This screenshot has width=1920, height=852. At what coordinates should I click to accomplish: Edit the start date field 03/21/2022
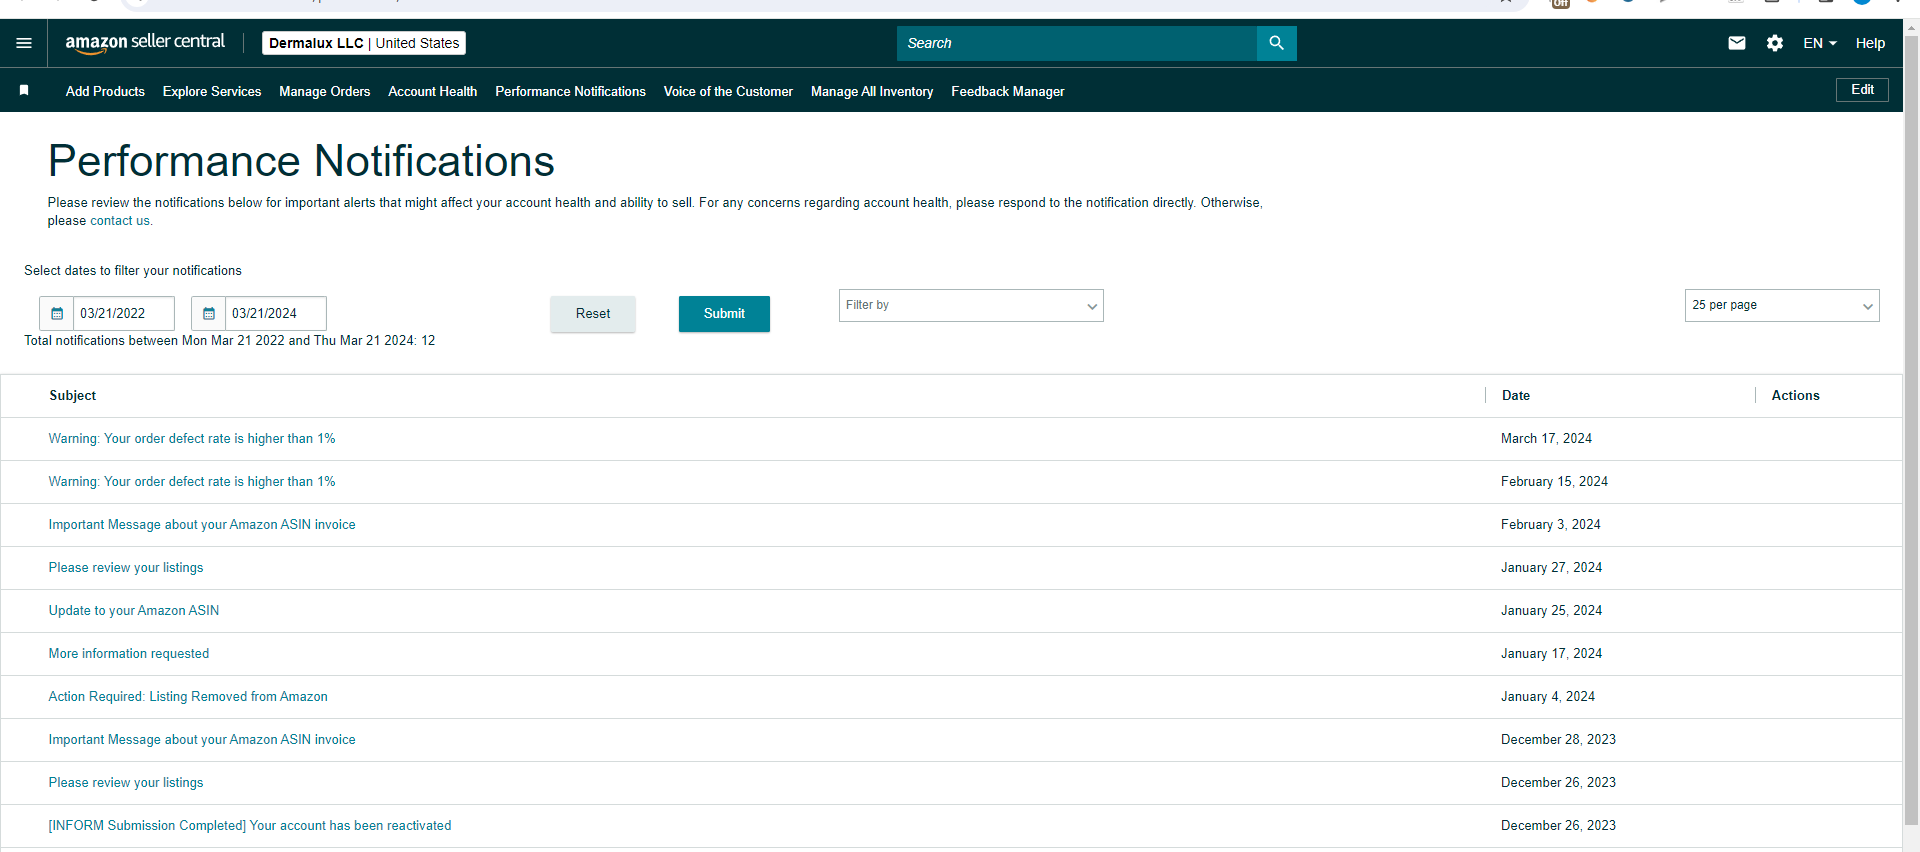[124, 313]
